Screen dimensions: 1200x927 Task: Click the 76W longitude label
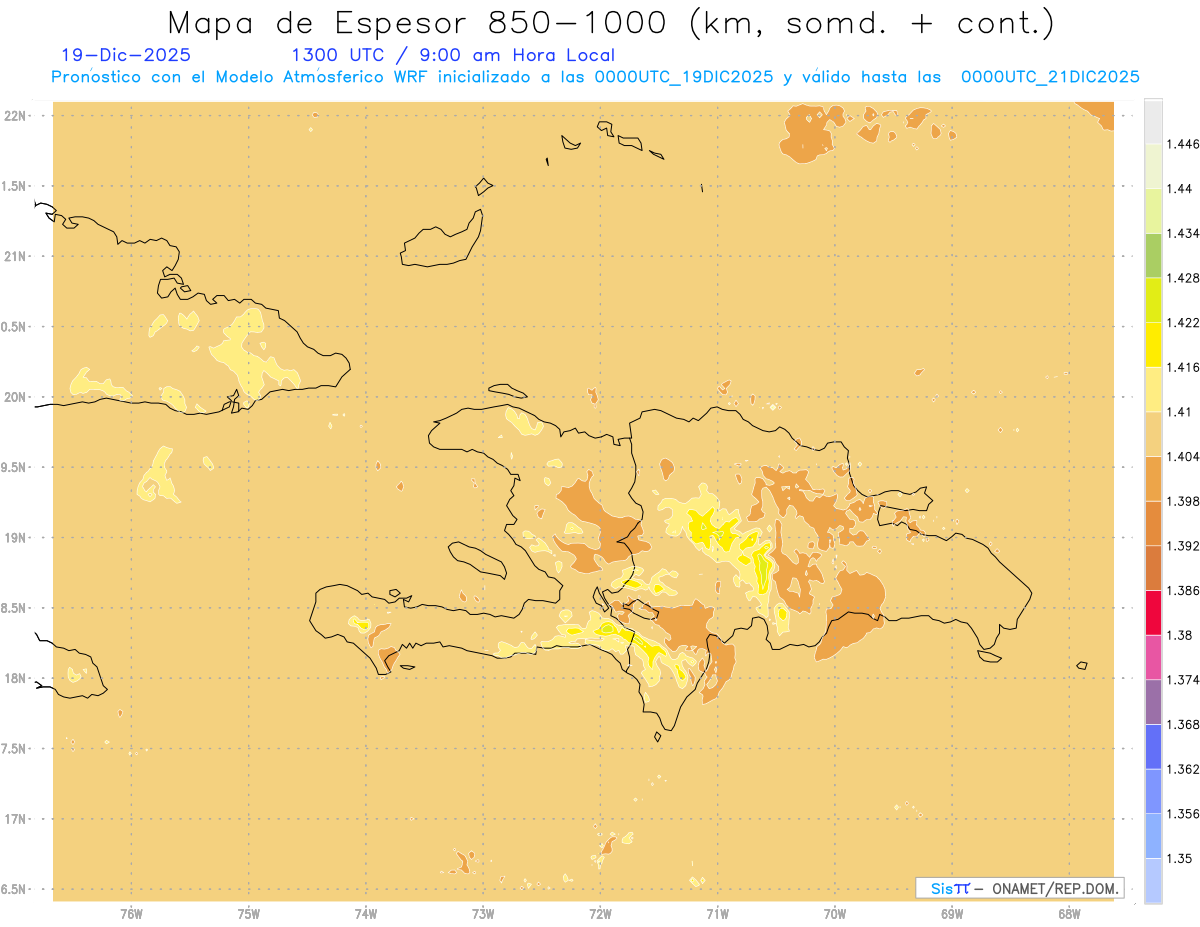[x=131, y=914]
